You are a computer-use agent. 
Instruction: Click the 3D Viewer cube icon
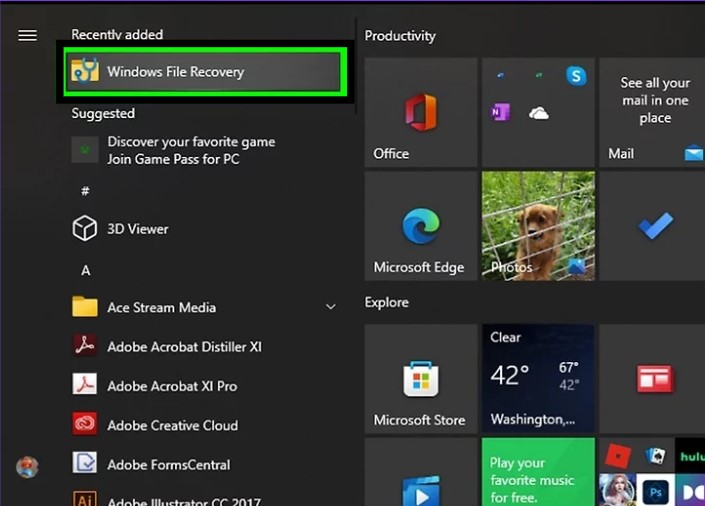85,228
